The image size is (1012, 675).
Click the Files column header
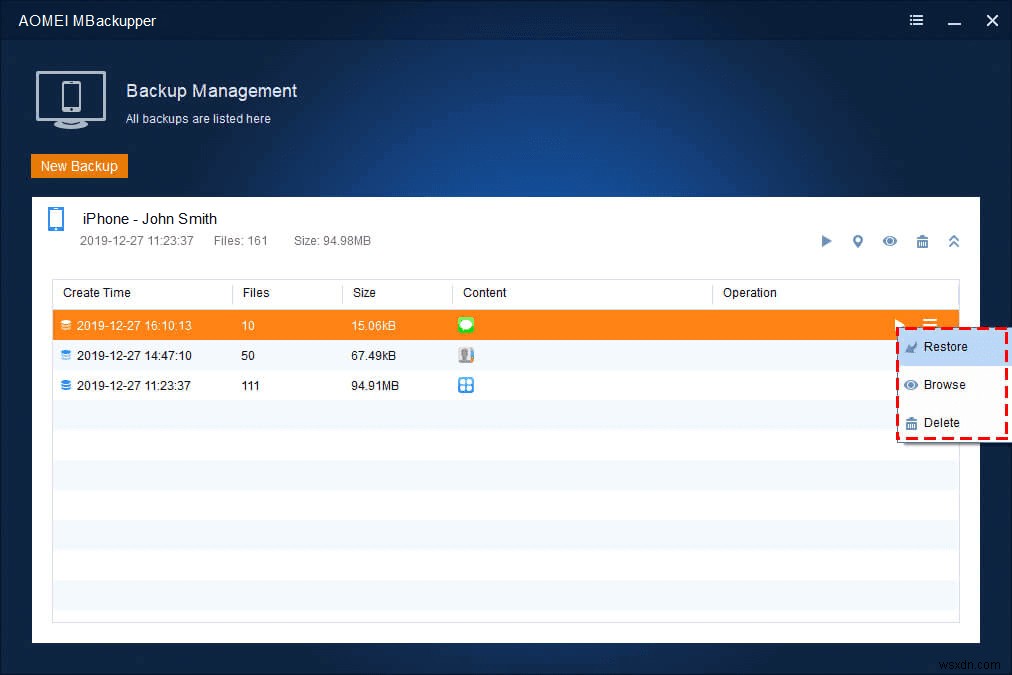point(256,293)
